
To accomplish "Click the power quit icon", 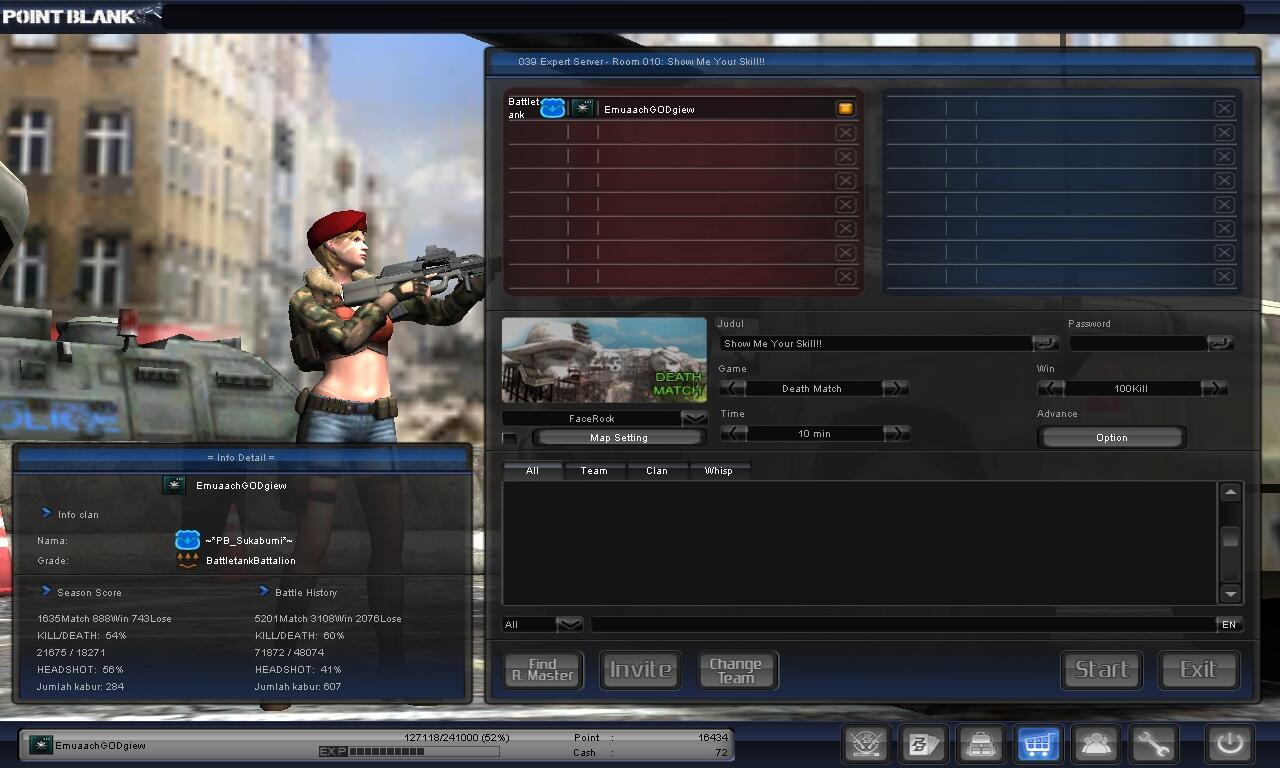I will (x=1229, y=744).
